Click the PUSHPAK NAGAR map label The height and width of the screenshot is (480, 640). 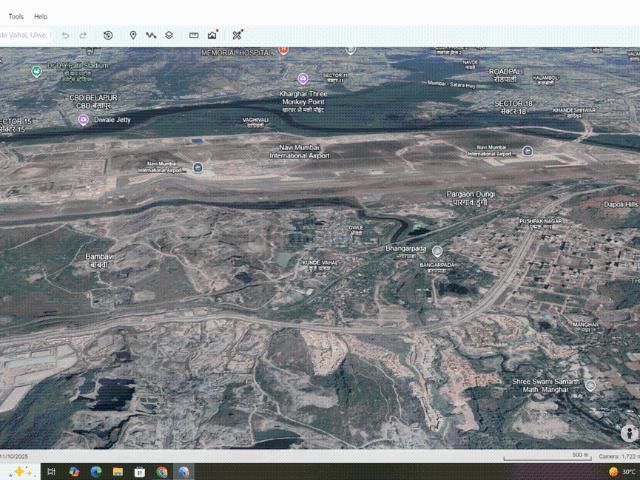tap(540, 223)
